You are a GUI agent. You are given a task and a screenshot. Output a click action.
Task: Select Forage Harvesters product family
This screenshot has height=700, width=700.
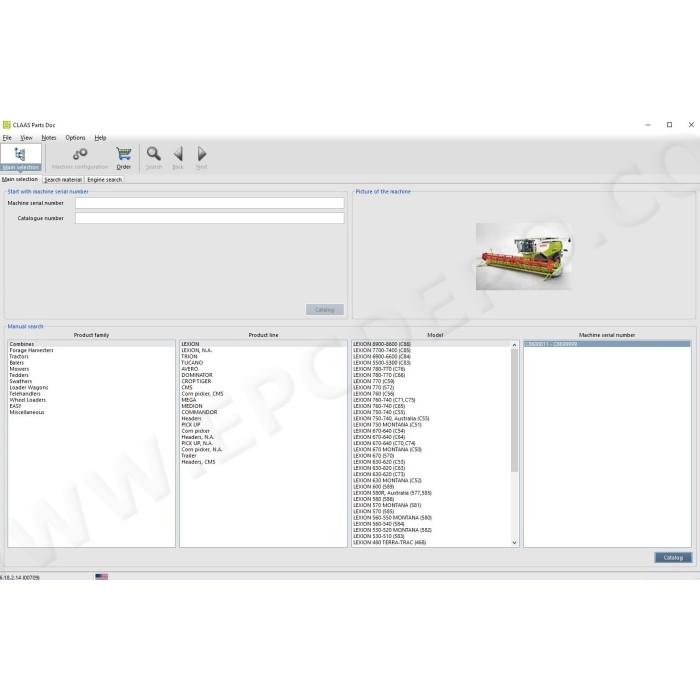tap(91, 350)
